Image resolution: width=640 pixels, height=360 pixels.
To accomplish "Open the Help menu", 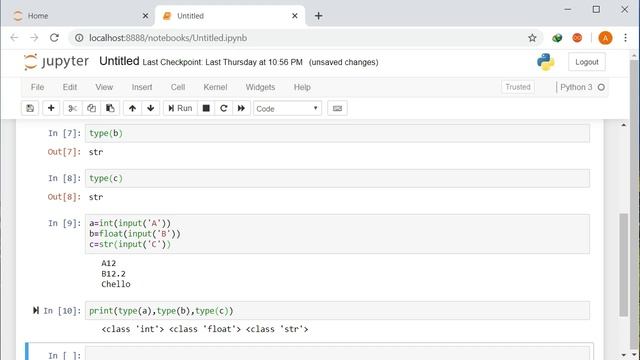I will click(302, 87).
